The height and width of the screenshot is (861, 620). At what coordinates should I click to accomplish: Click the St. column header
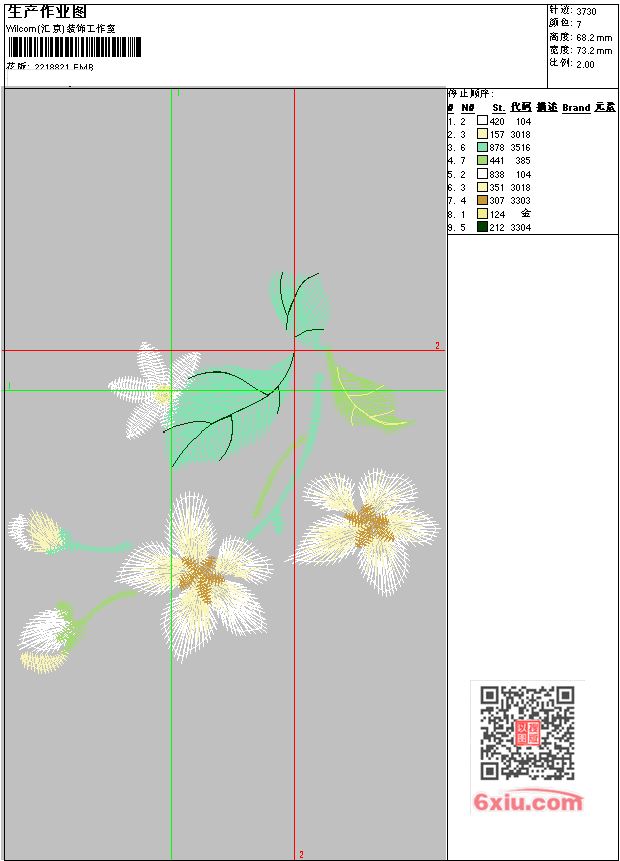click(x=498, y=107)
